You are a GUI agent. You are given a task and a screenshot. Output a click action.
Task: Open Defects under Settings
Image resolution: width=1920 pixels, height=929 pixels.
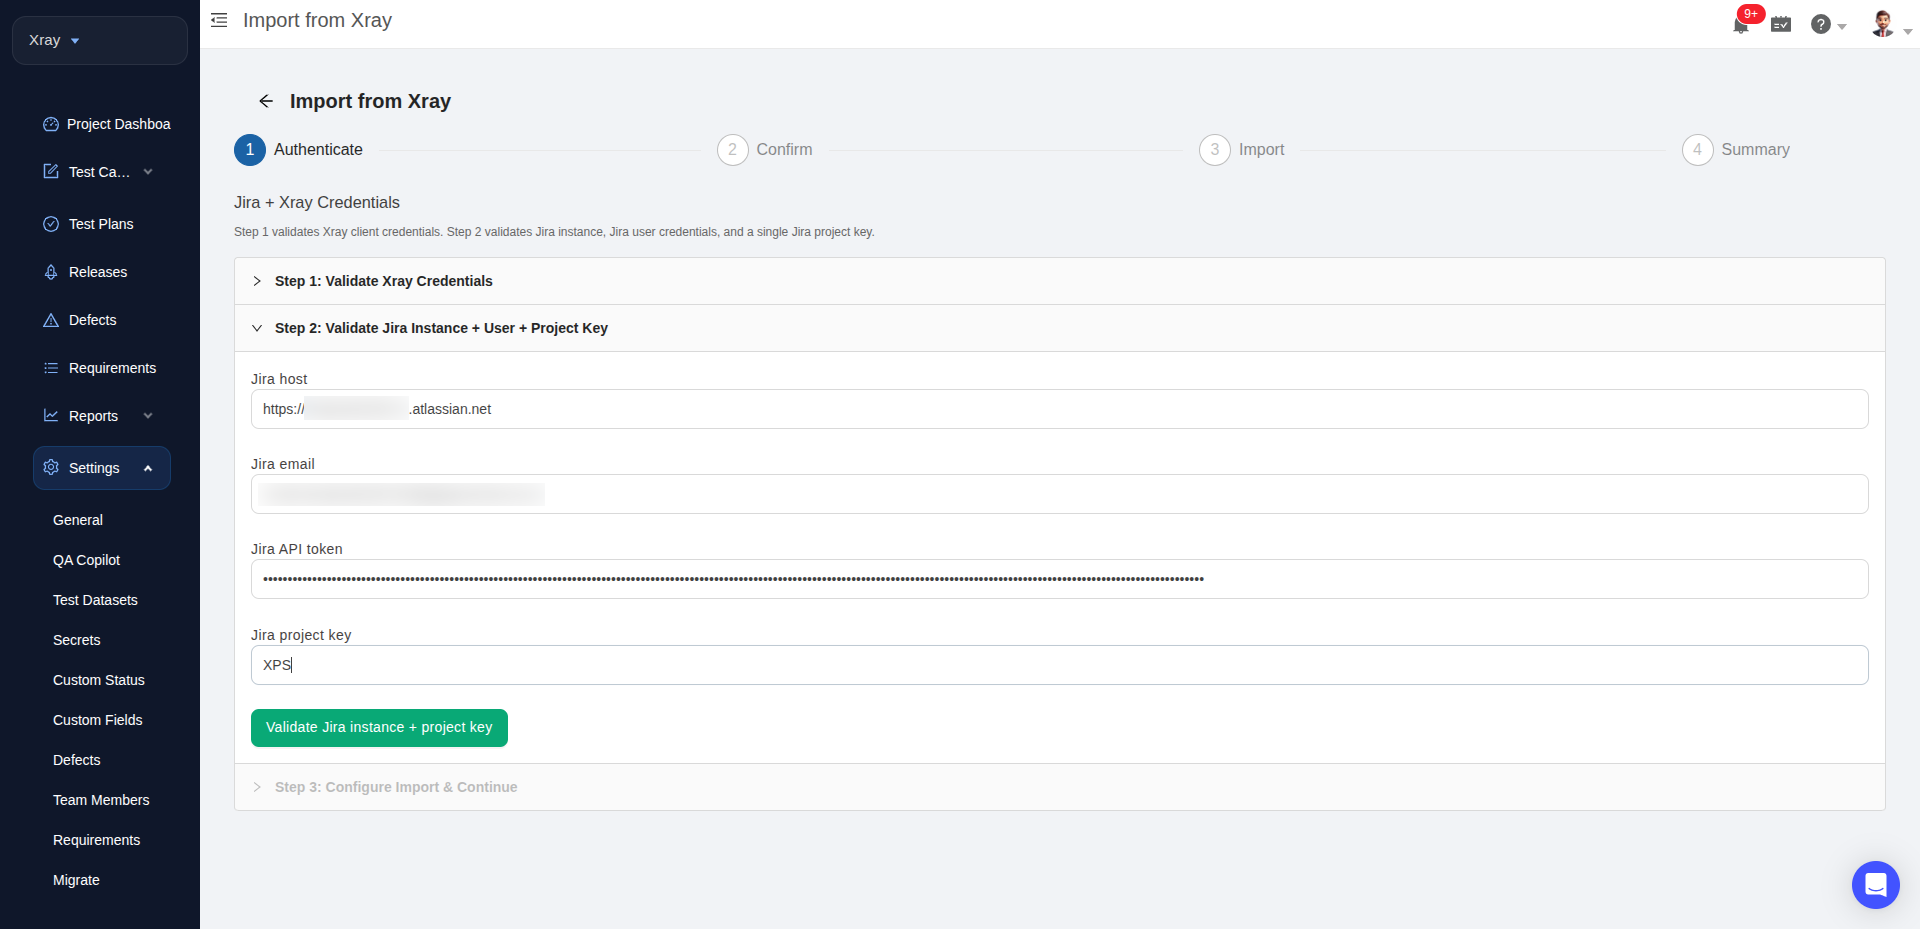coord(76,760)
